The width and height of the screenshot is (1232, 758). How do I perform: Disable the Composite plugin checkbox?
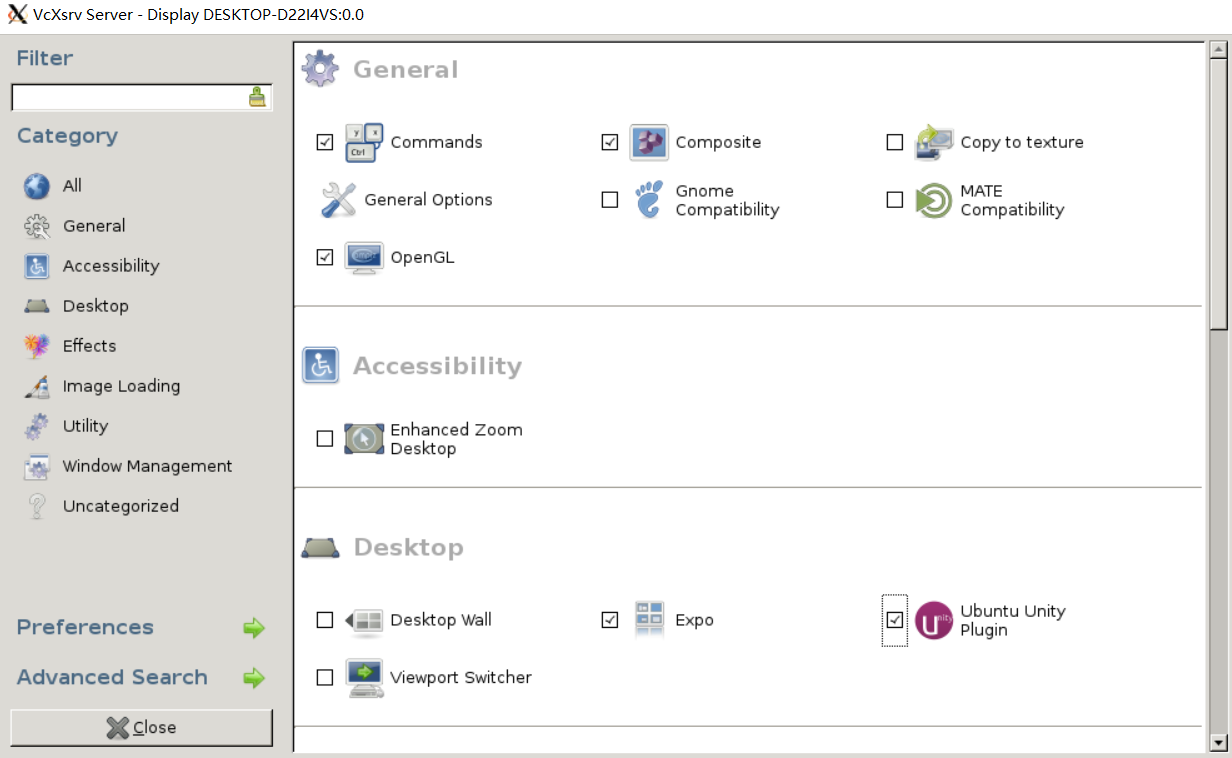[x=610, y=142]
